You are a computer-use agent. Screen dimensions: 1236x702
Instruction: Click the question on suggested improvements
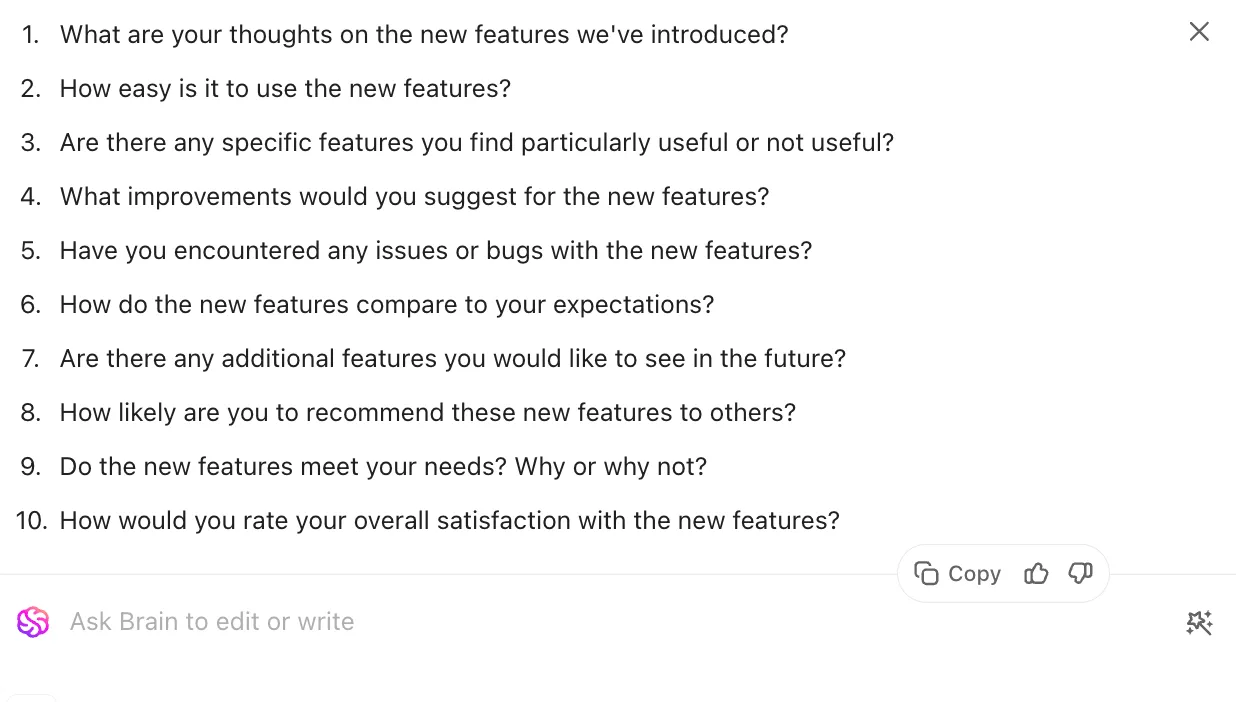tap(414, 196)
